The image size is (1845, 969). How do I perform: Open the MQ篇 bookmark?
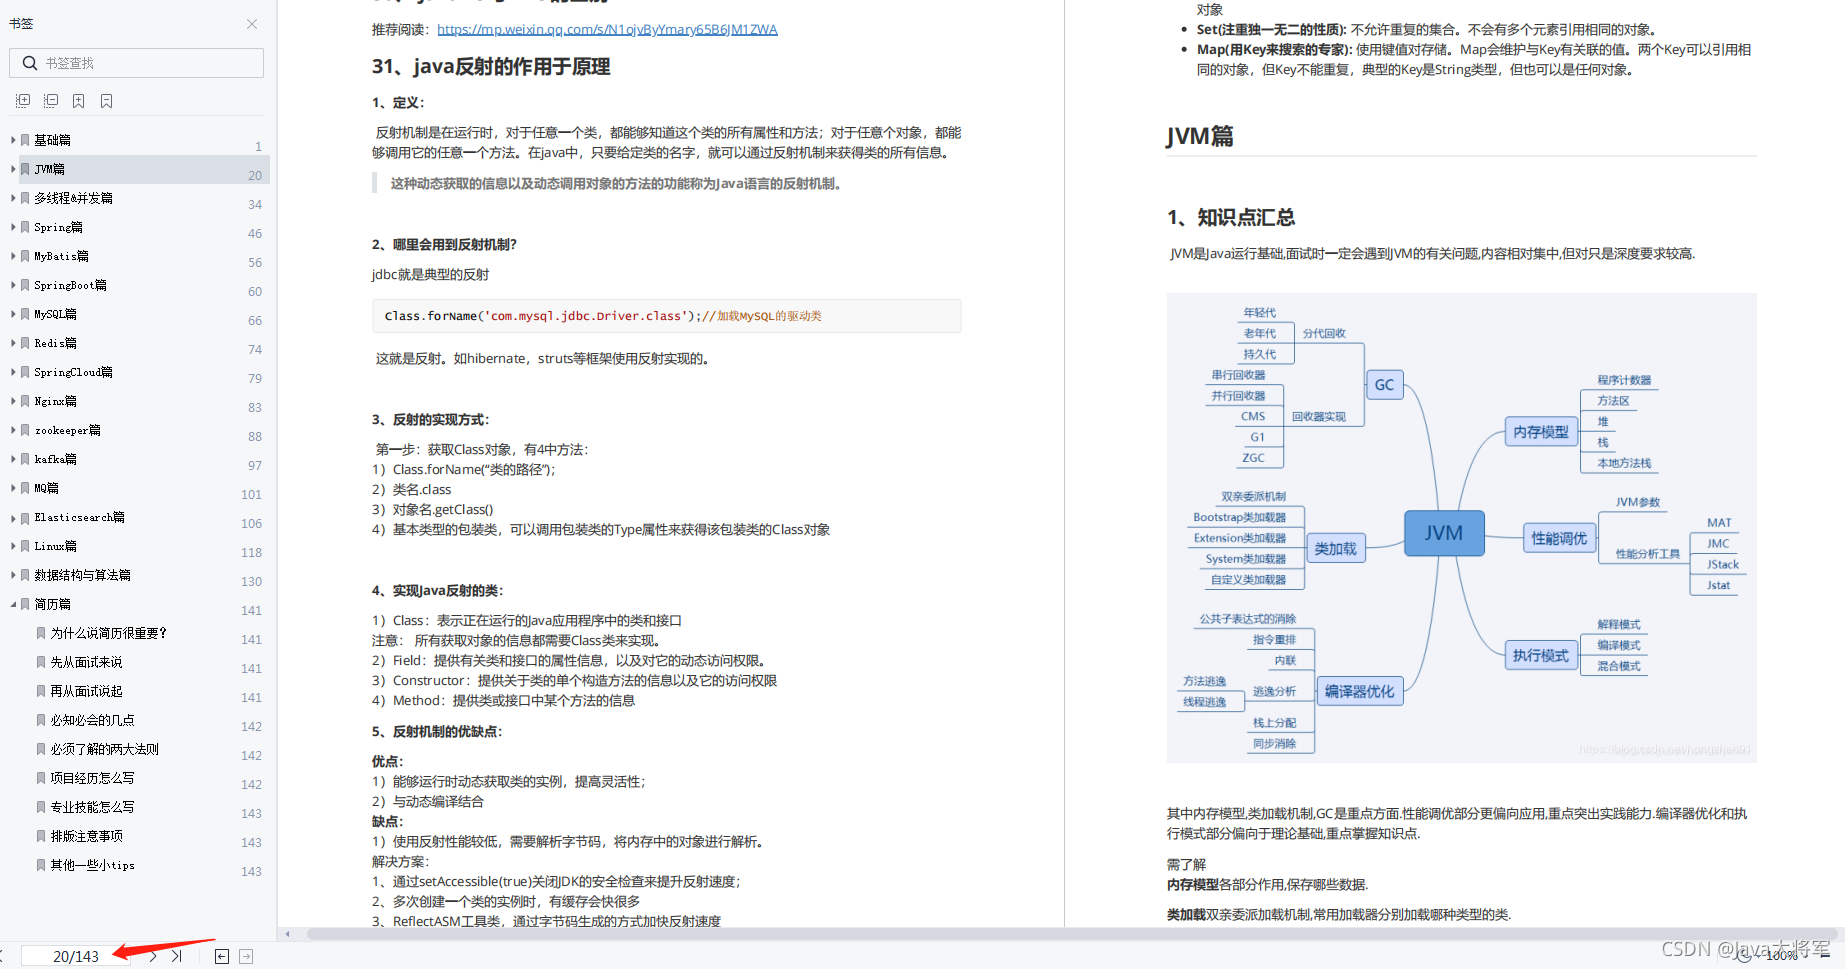click(46, 488)
